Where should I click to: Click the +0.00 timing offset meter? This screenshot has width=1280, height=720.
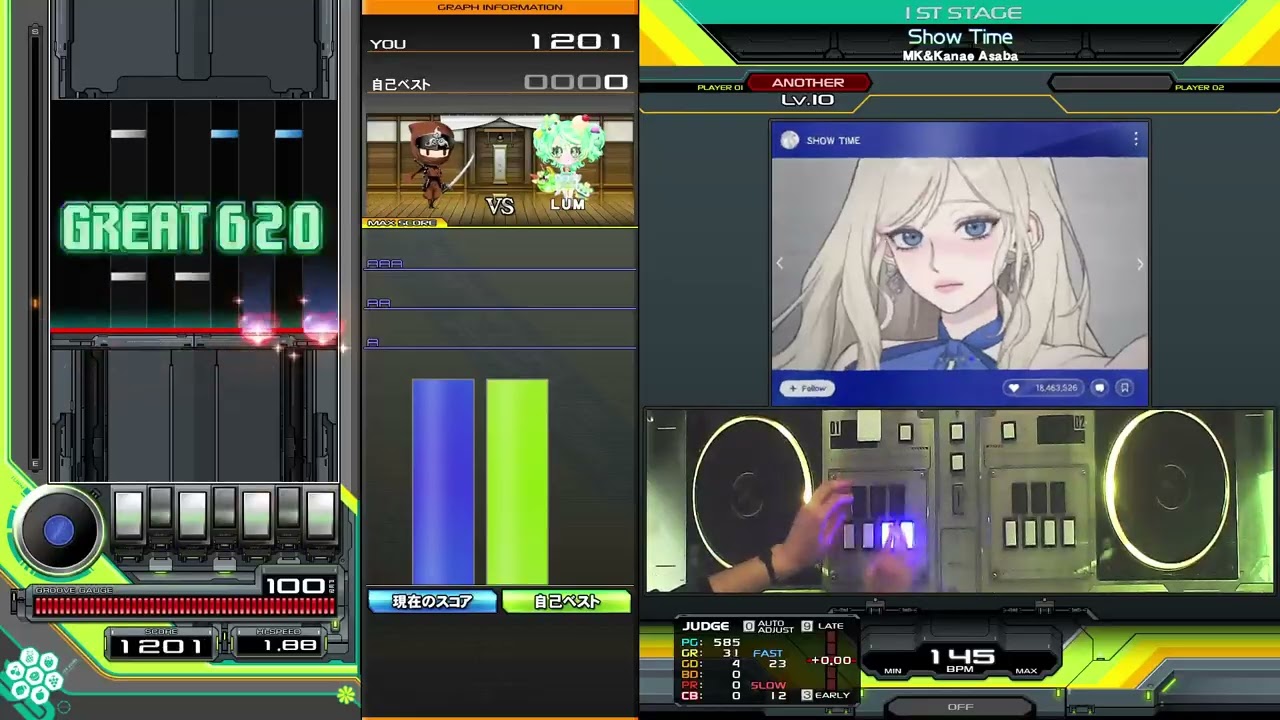831,660
